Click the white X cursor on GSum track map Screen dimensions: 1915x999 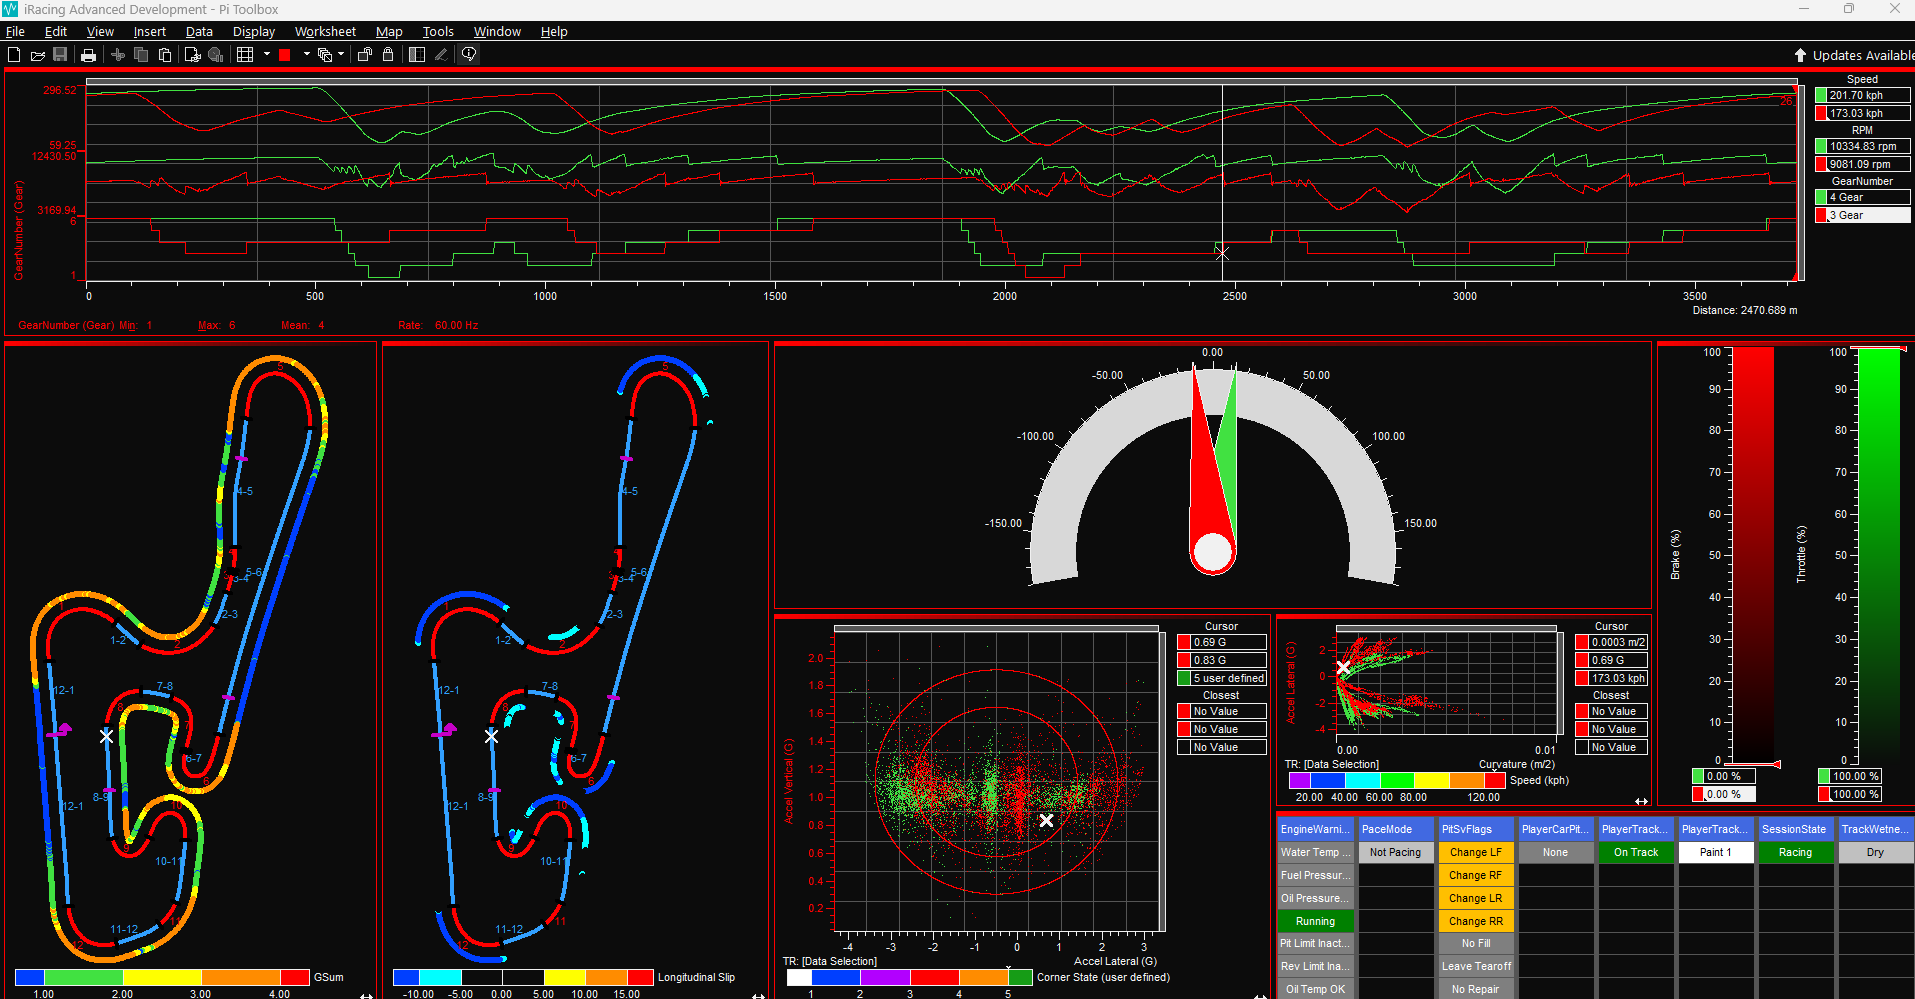(x=107, y=736)
